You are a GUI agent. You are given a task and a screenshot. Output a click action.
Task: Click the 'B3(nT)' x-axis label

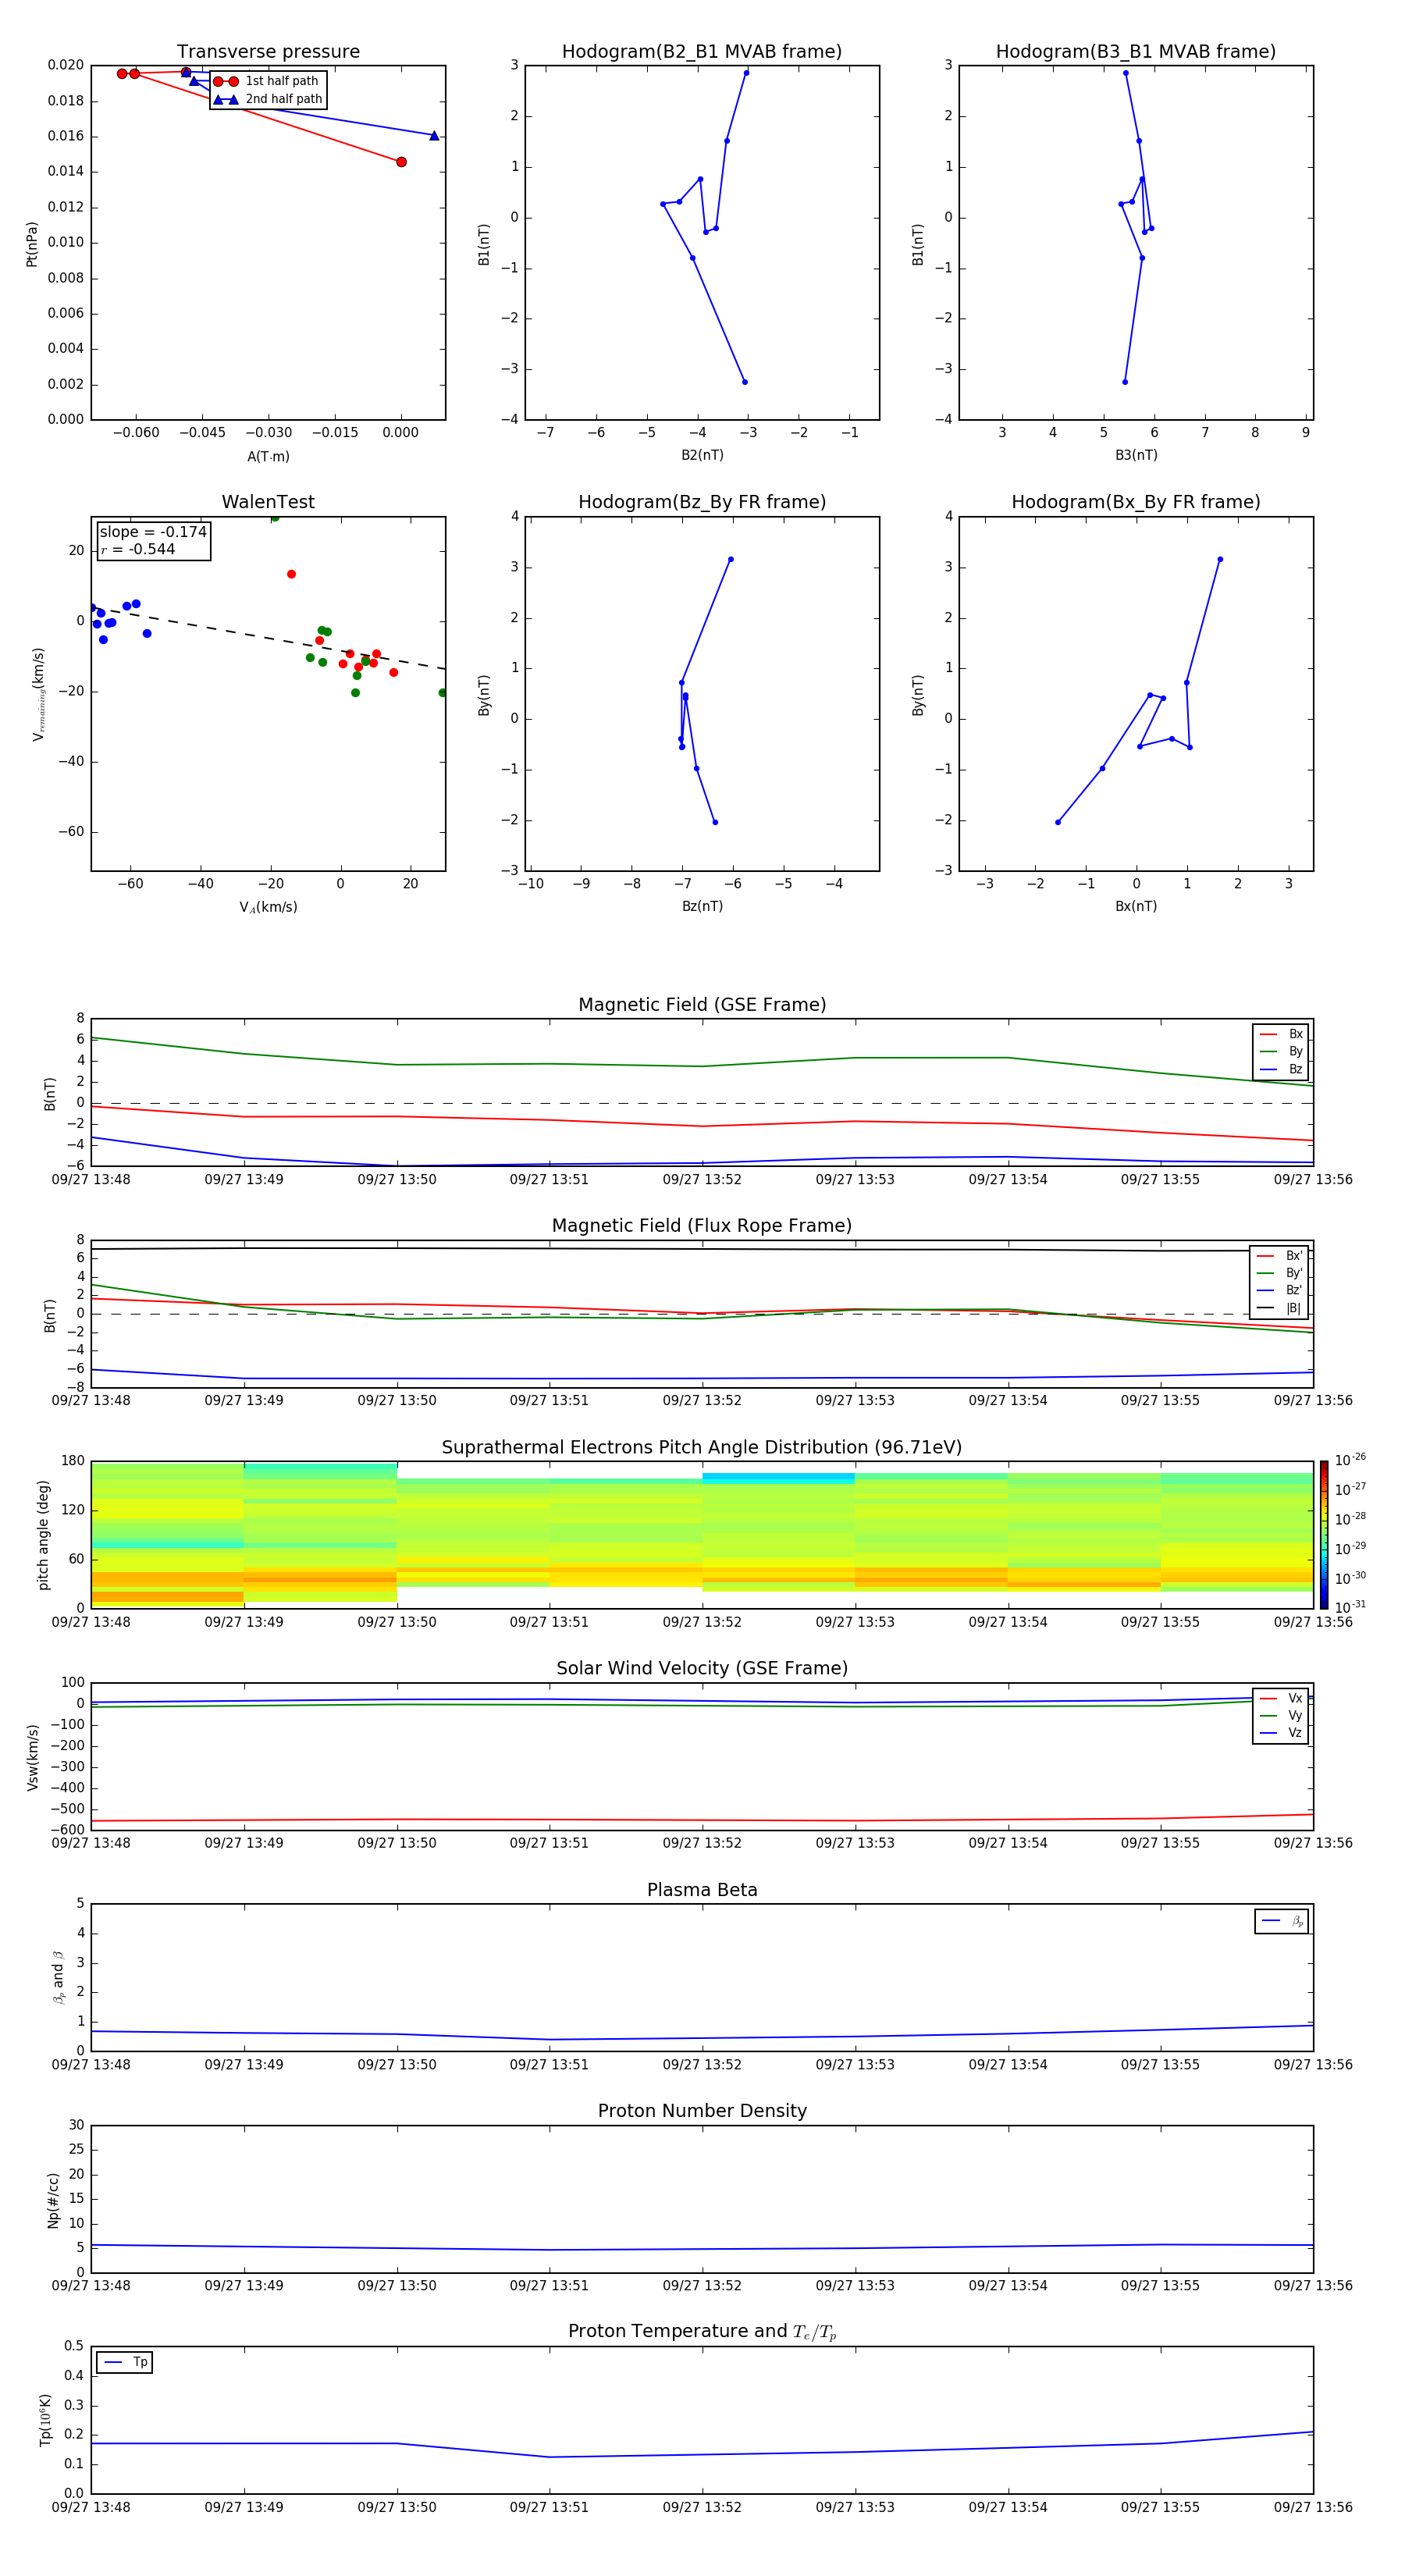(1136, 455)
